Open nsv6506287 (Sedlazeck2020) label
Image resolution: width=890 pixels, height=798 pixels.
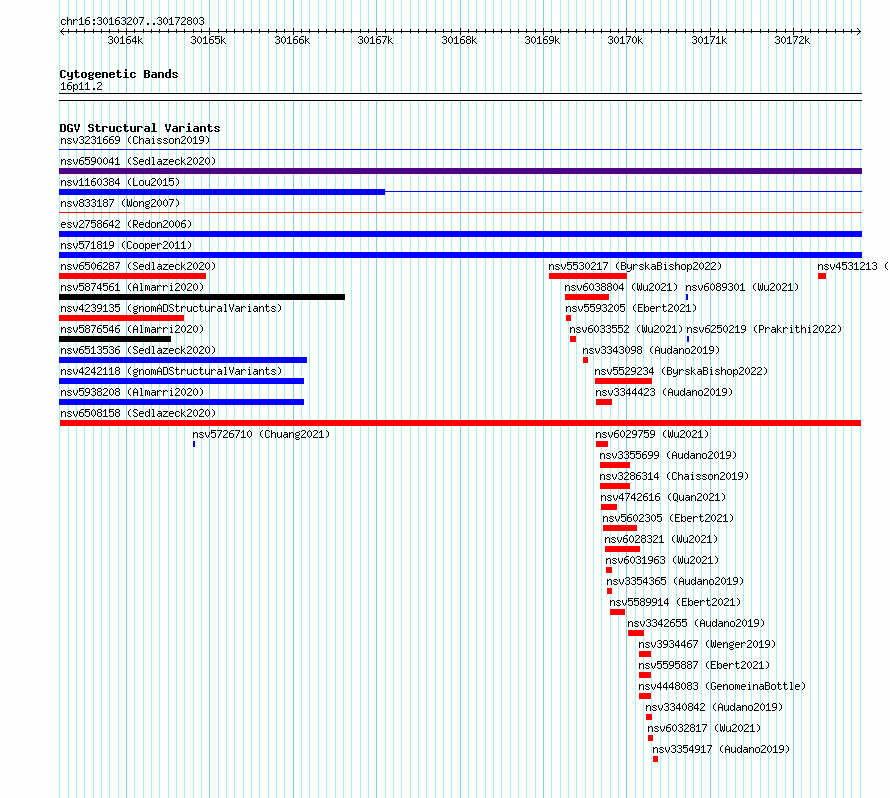(x=138, y=266)
